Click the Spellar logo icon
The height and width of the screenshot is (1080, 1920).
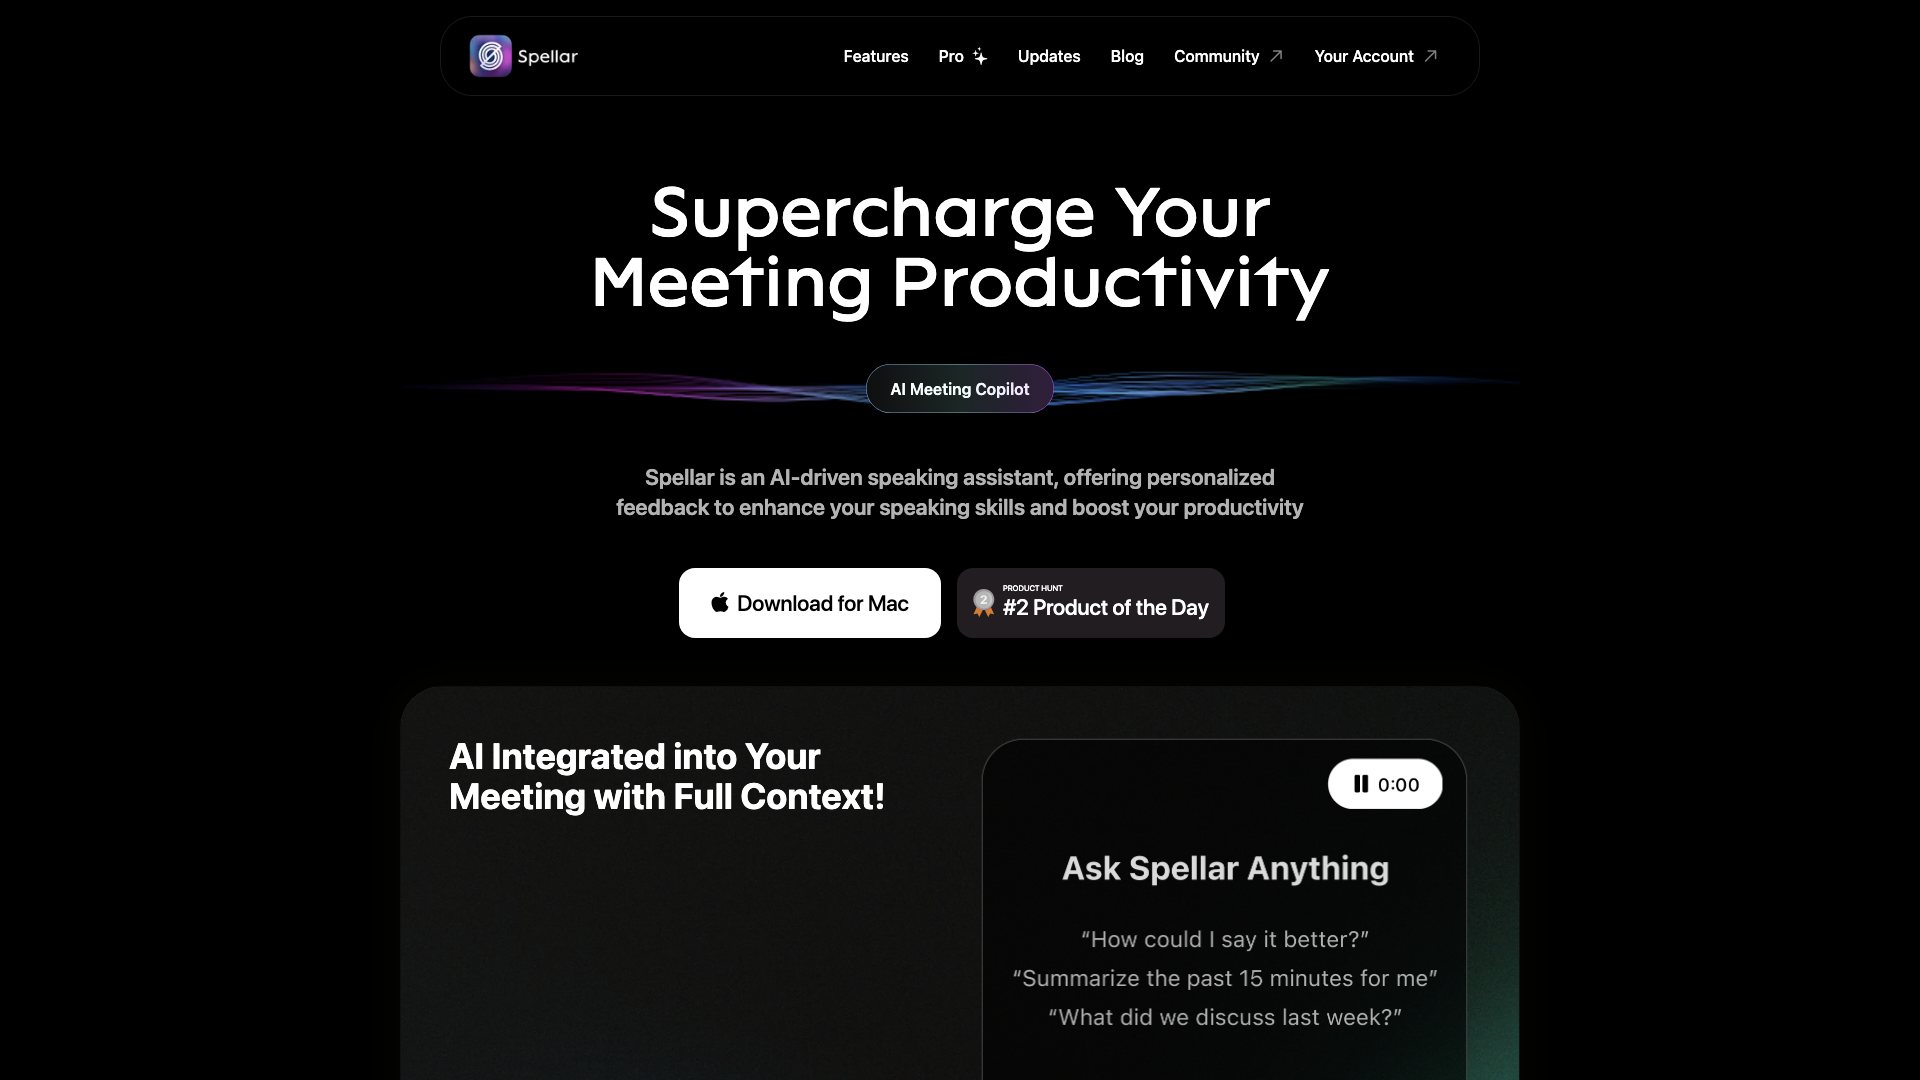(x=488, y=55)
